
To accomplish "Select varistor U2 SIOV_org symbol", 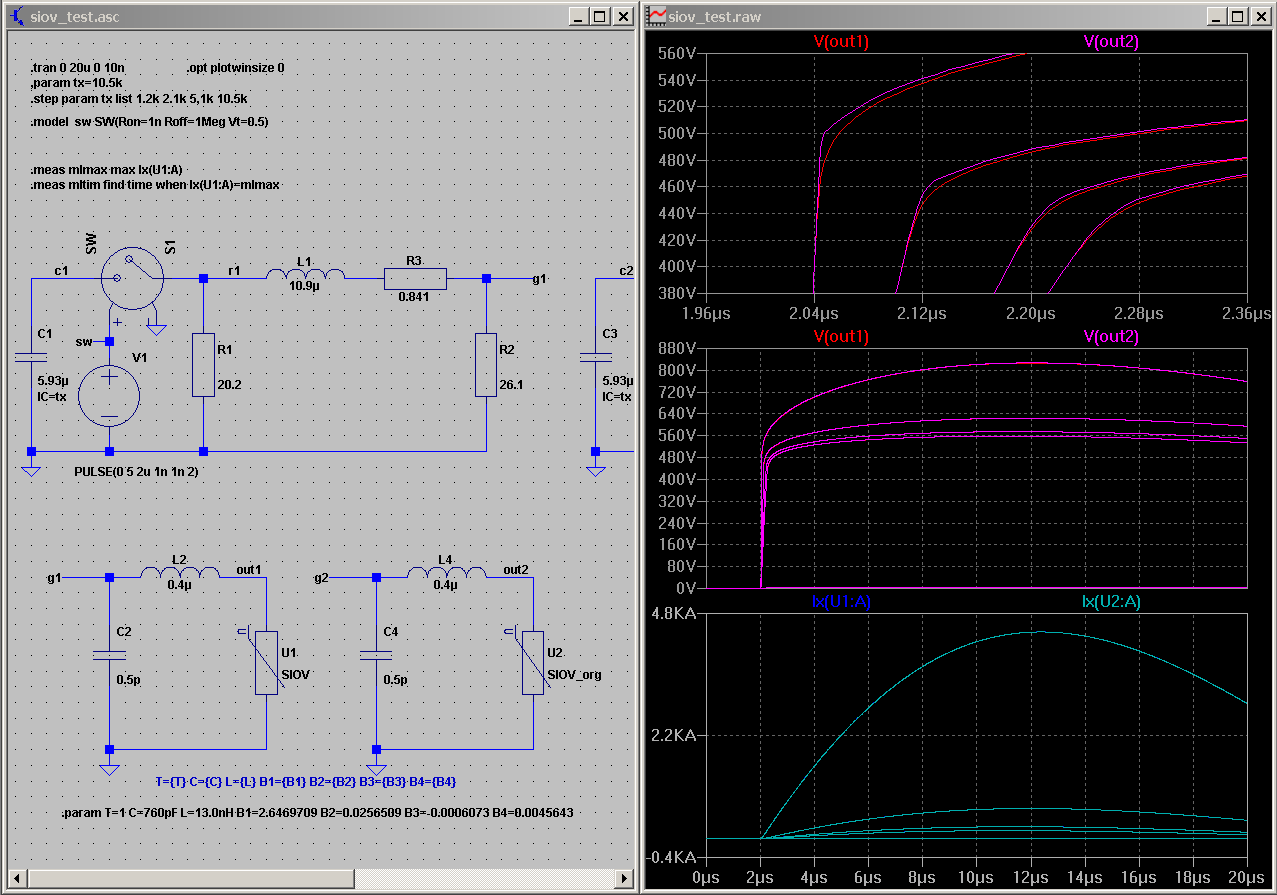I will (532, 662).
